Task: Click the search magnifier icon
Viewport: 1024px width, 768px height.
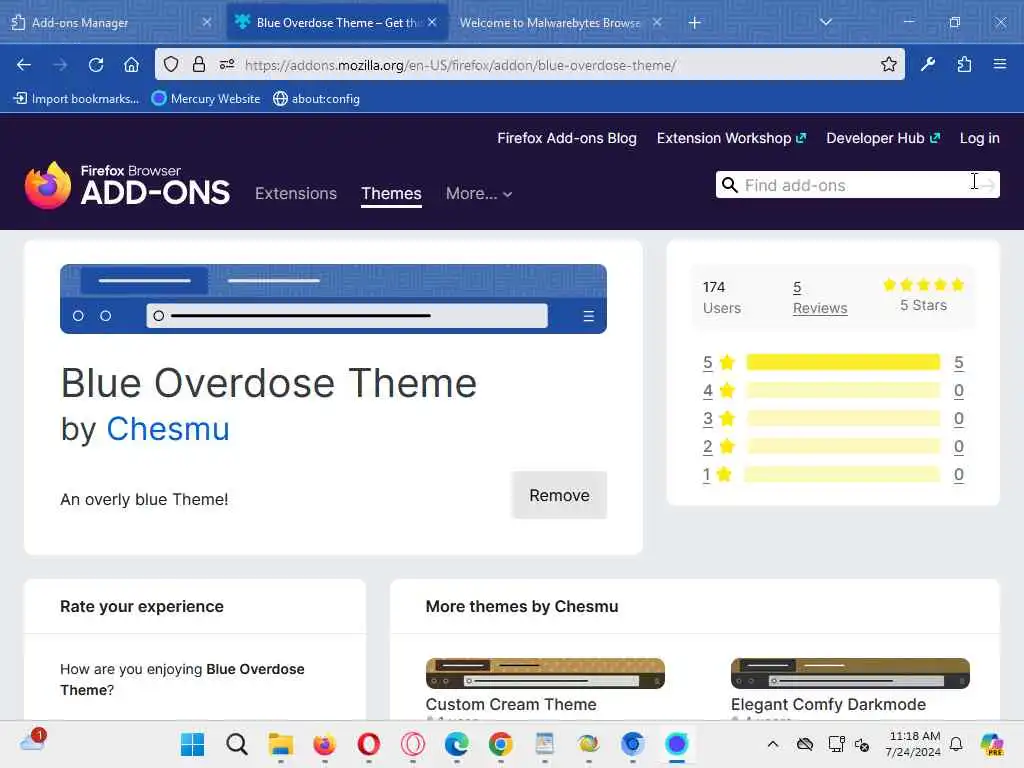Action: 729,185
